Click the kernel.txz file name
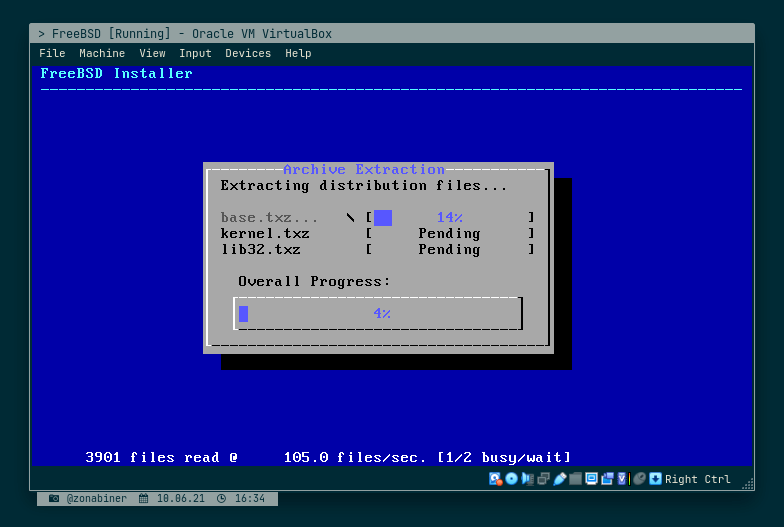The height and width of the screenshot is (527, 784). tap(265, 234)
